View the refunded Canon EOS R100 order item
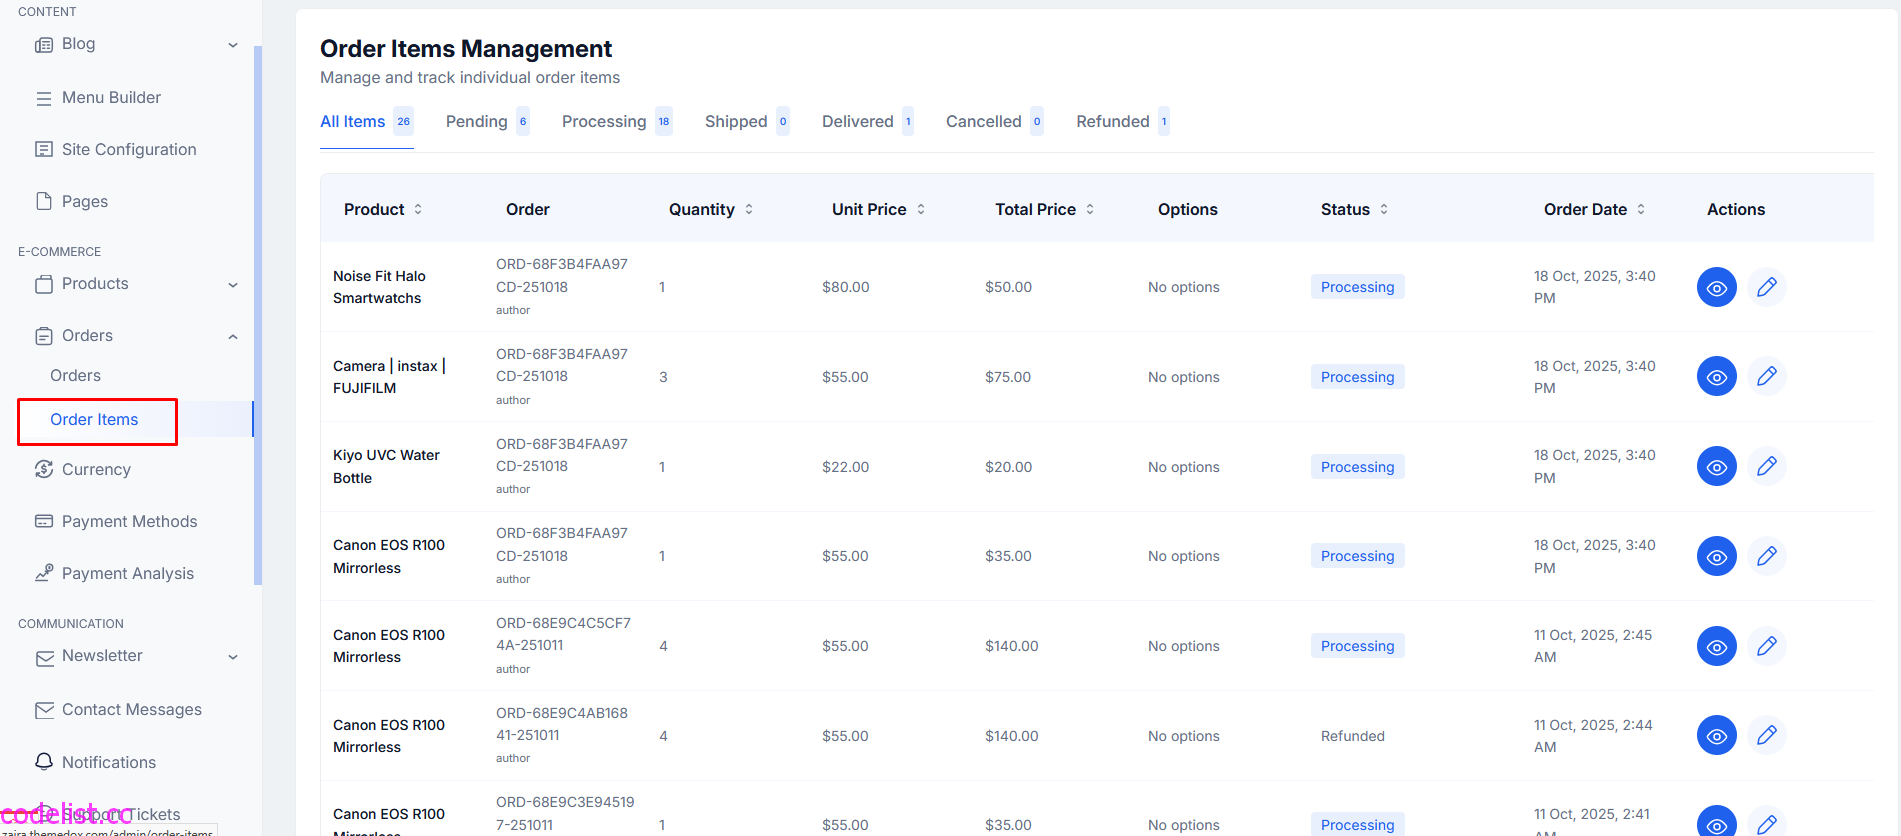The image size is (1901, 836). [x=1716, y=735]
